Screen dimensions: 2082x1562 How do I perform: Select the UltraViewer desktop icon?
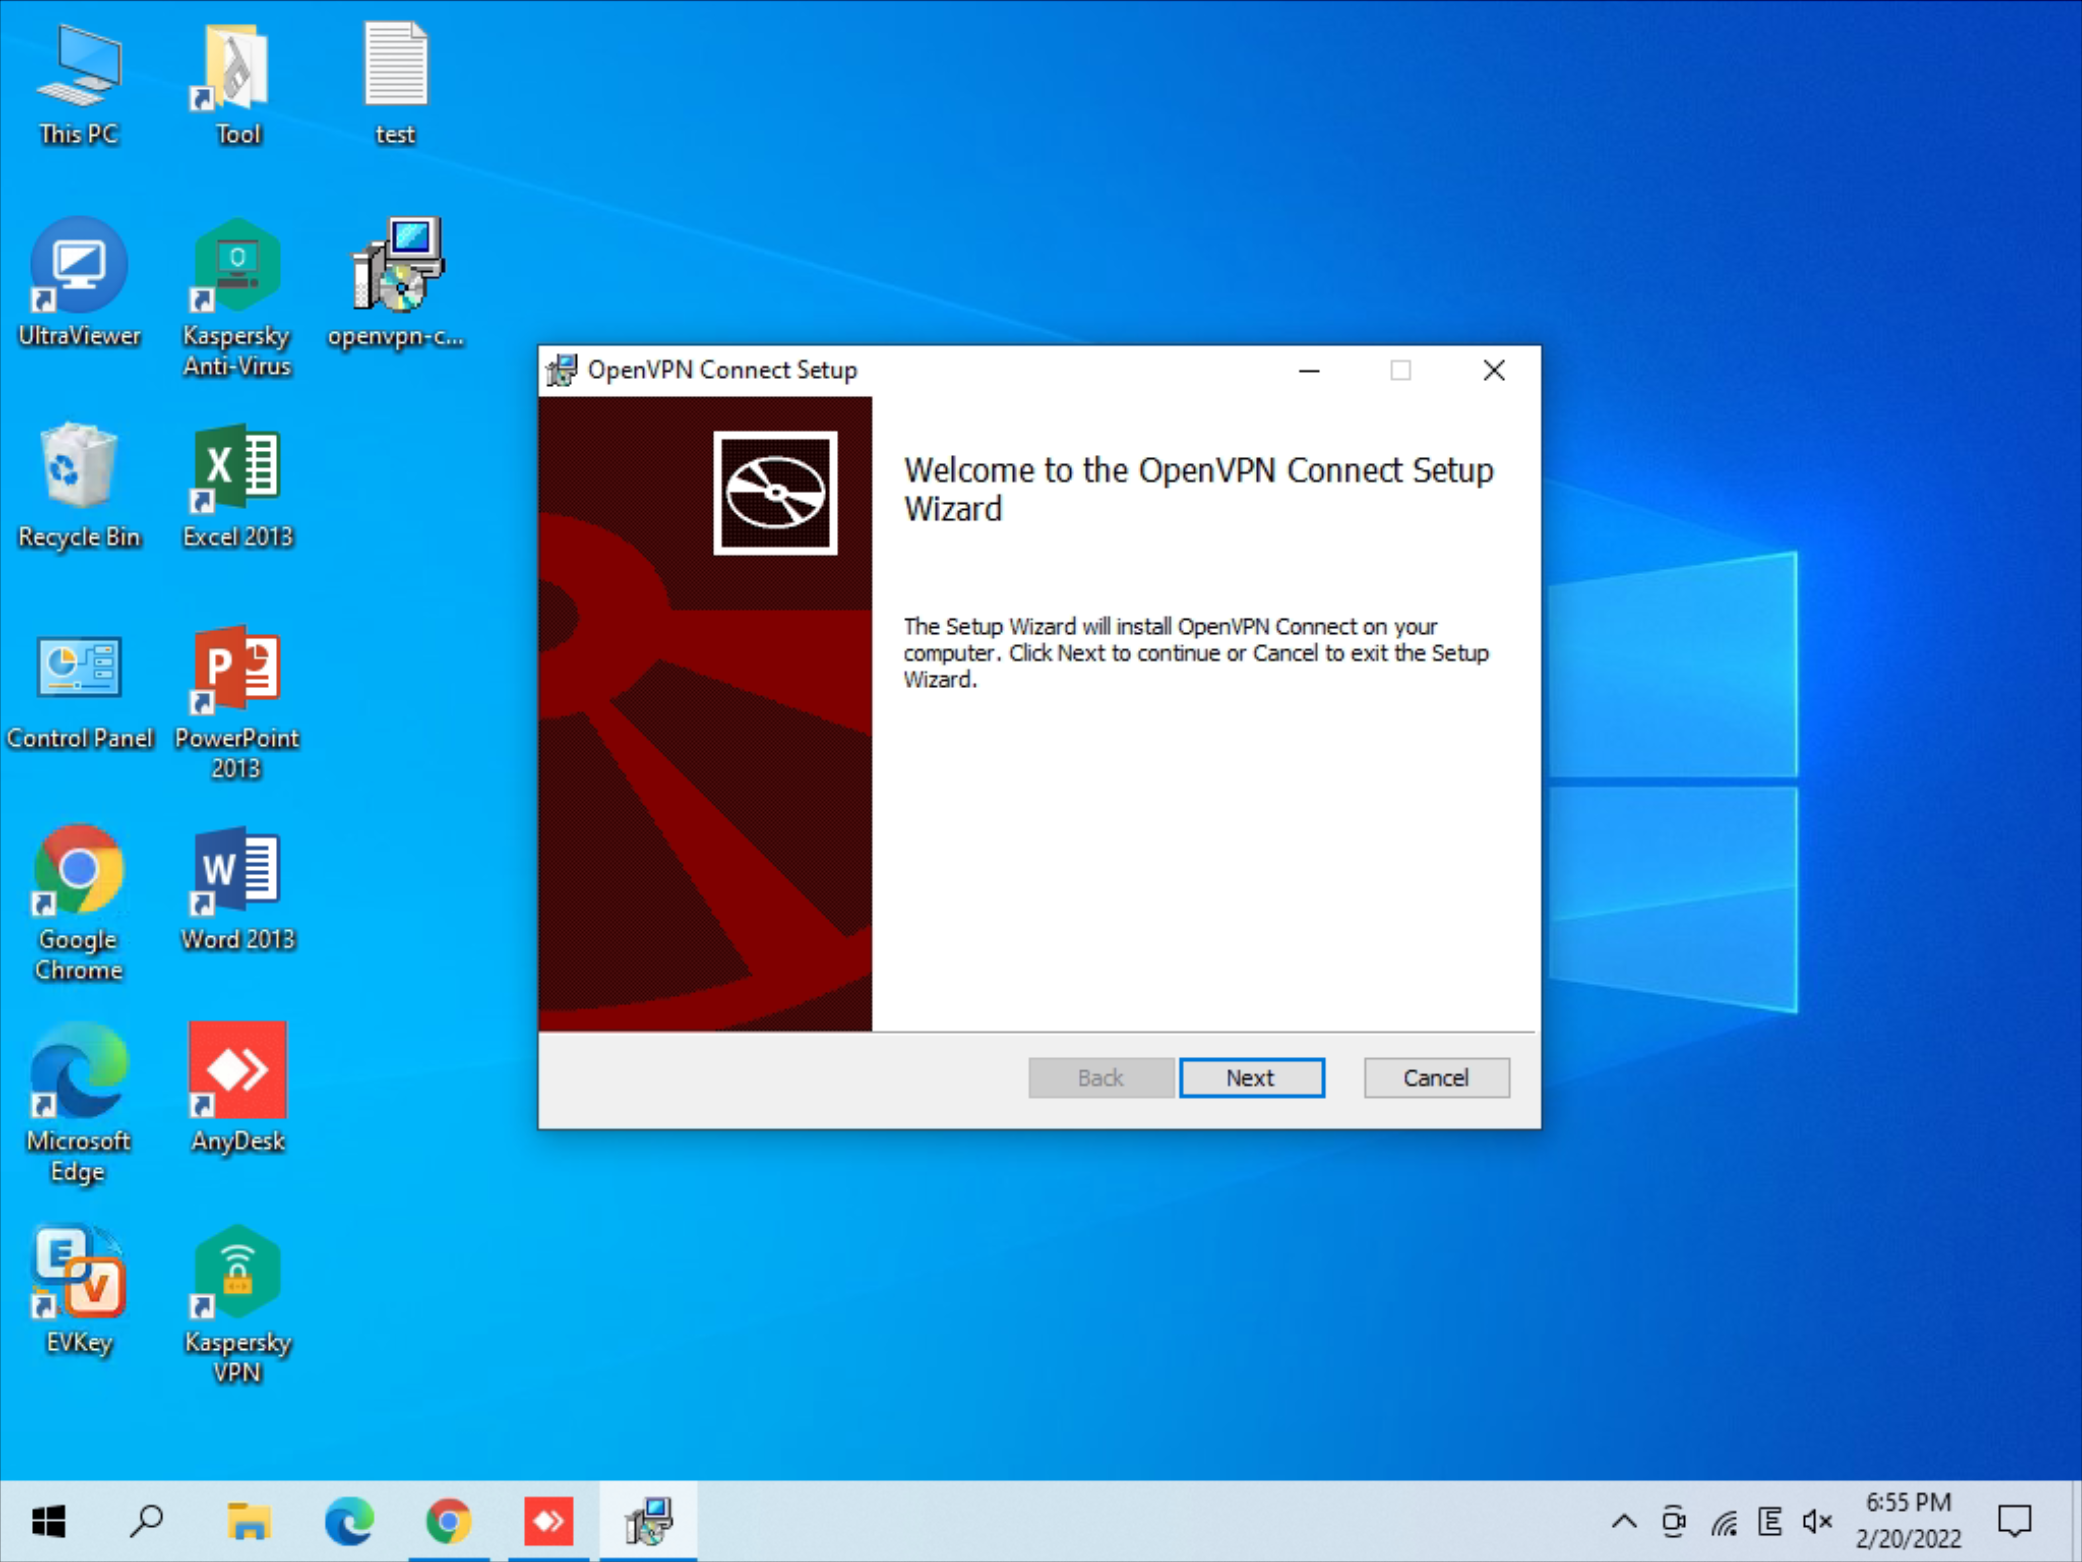79,268
